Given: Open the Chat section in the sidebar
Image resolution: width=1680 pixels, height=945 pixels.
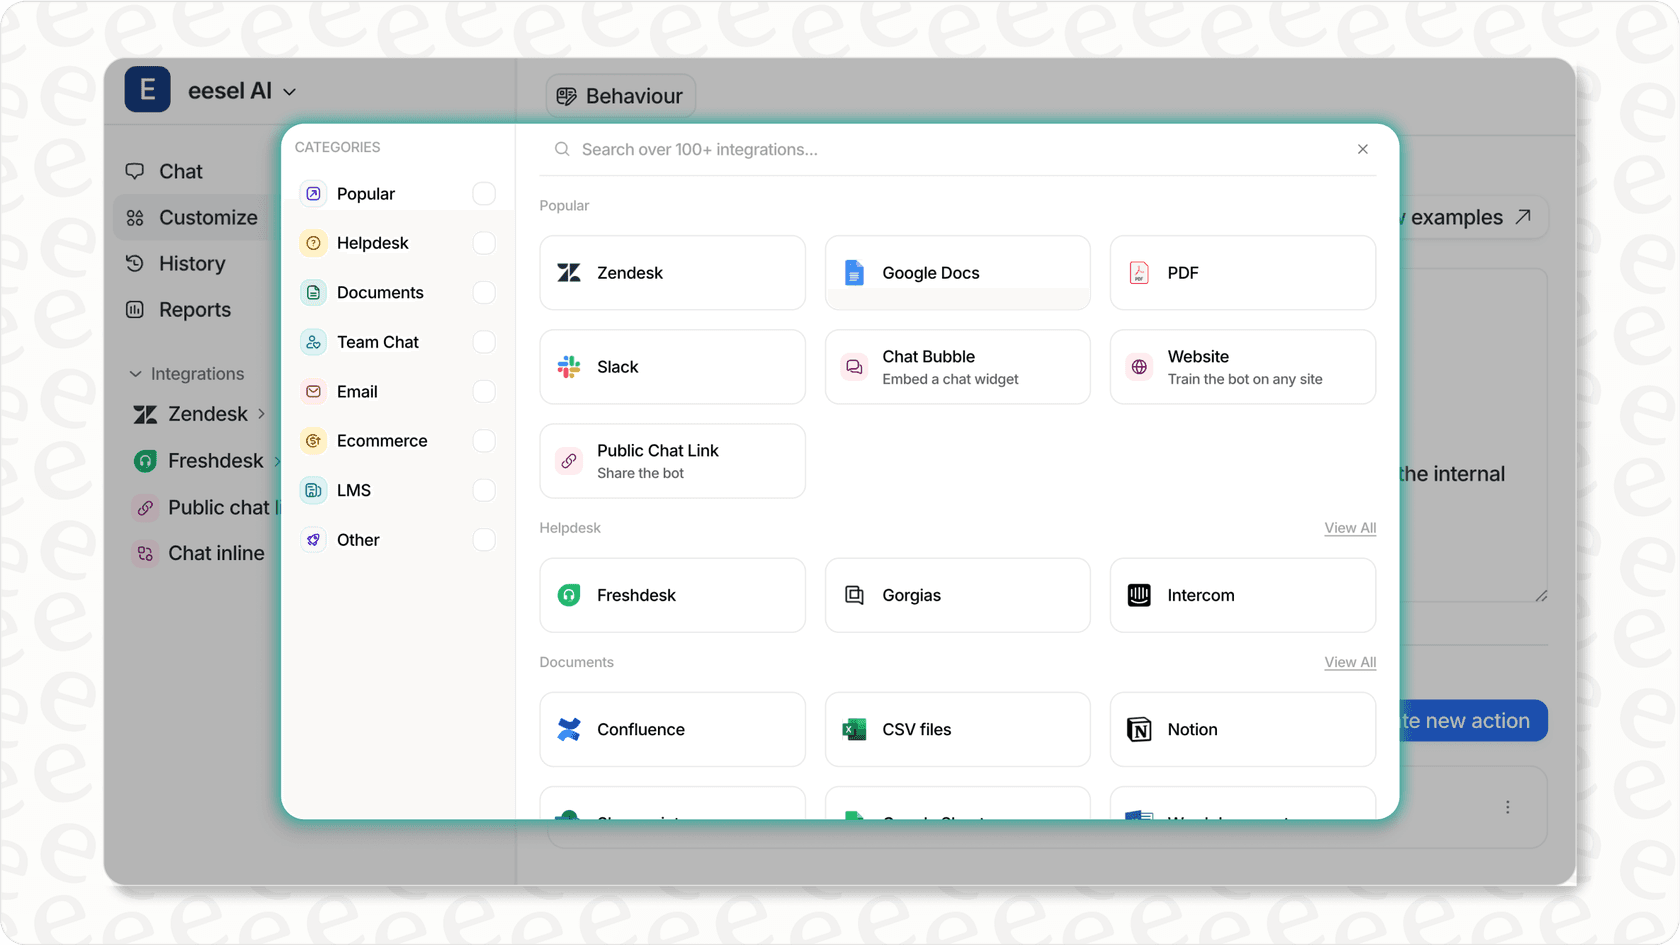Looking at the screenshot, I should pos(181,171).
